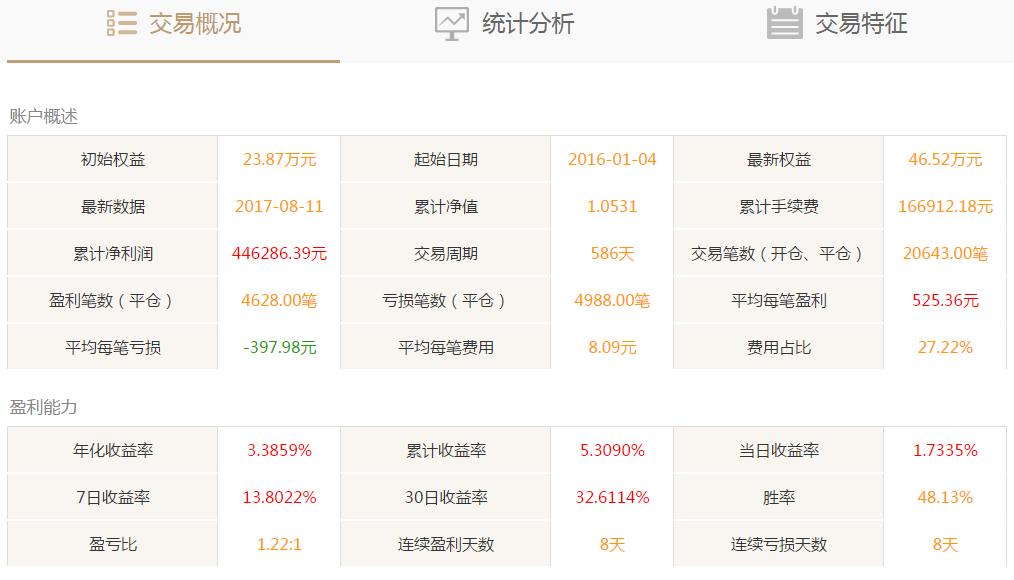Click the list icon beside 交易概况
Viewport: 1014px width, 580px height.
pos(121,23)
